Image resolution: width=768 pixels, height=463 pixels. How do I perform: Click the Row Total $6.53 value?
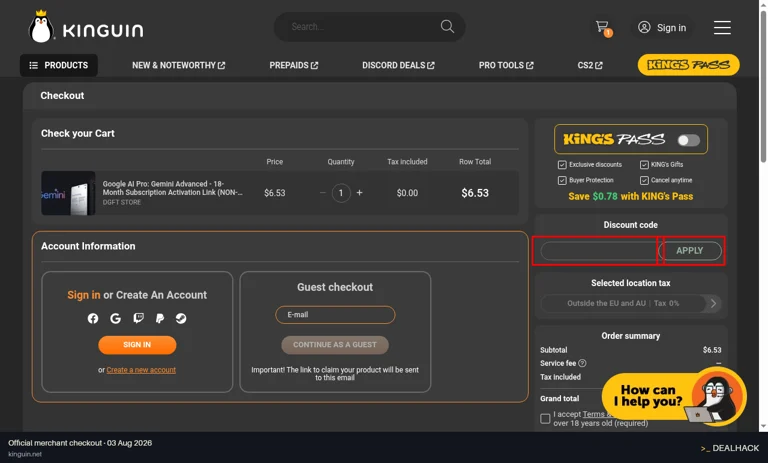(x=475, y=193)
